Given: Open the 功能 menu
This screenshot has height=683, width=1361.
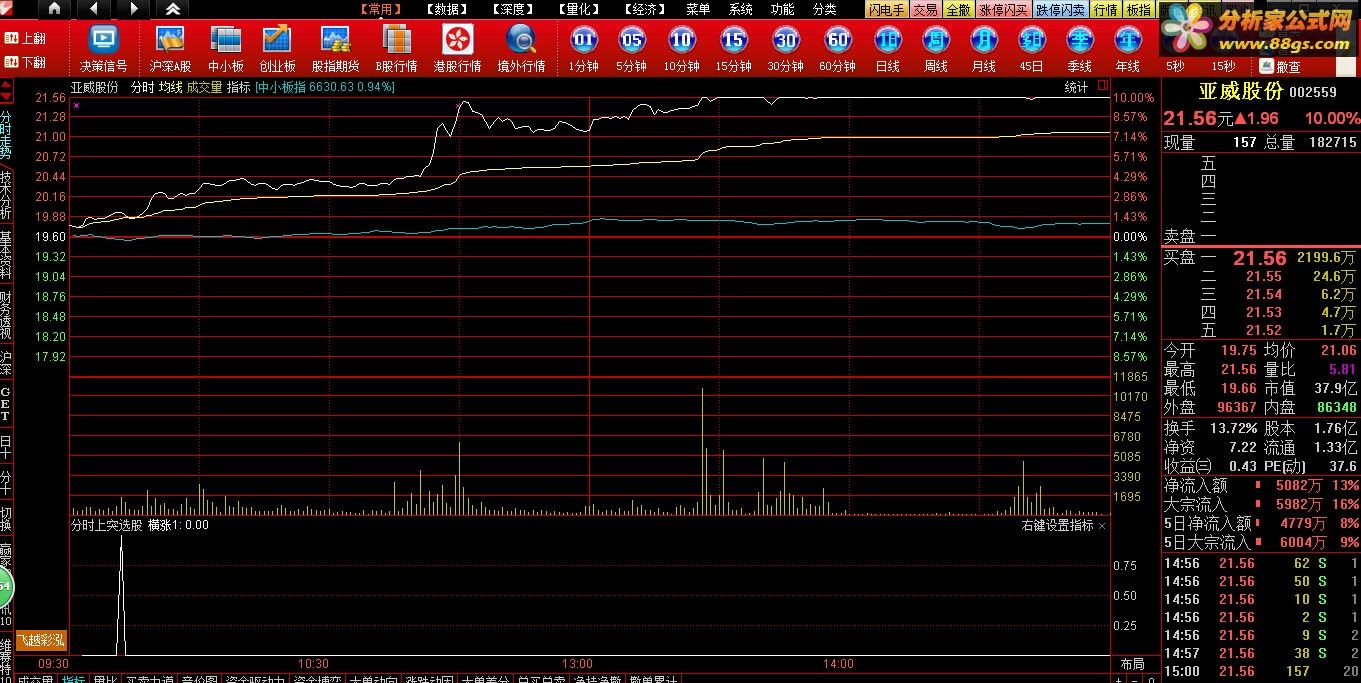Looking at the screenshot, I should coord(783,9).
